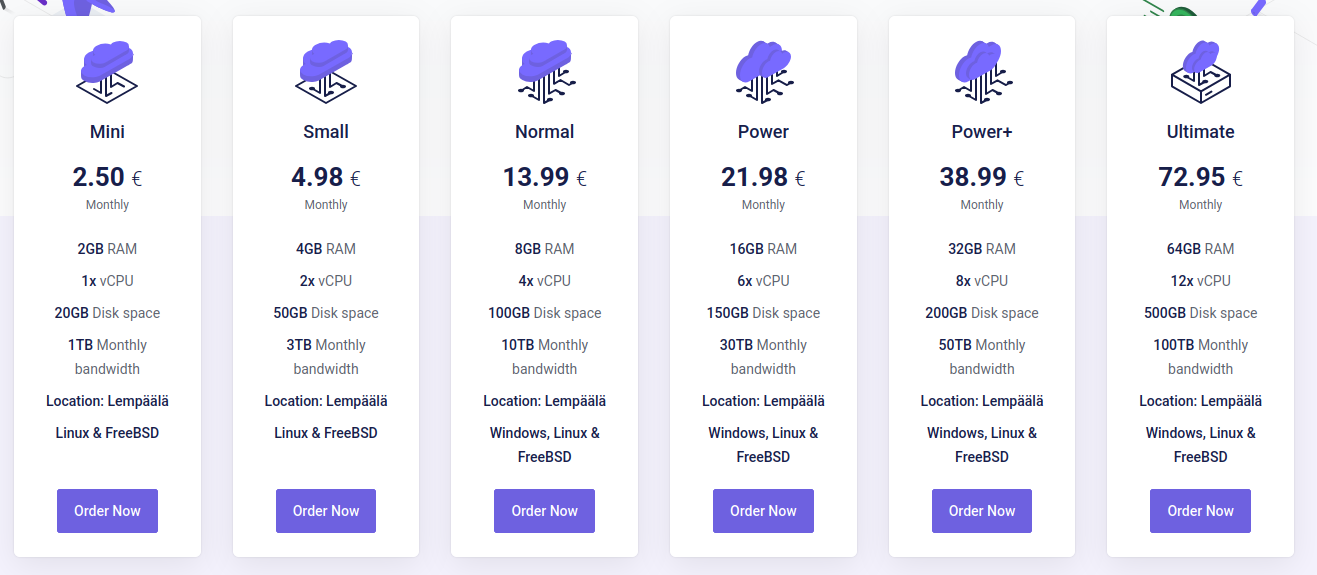Click the Small plan title

(x=326, y=132)
